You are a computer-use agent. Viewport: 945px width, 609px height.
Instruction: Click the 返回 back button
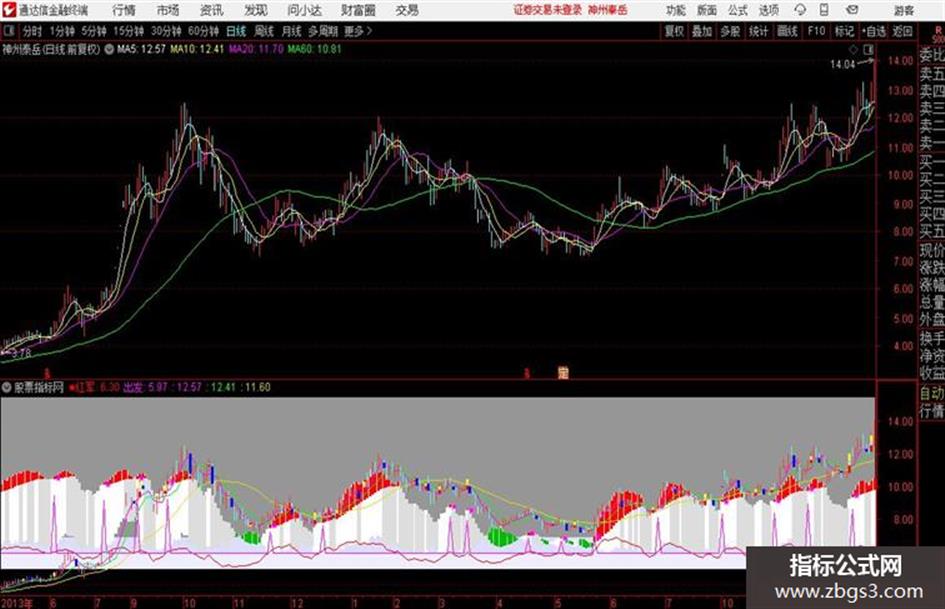coord(902,31)
